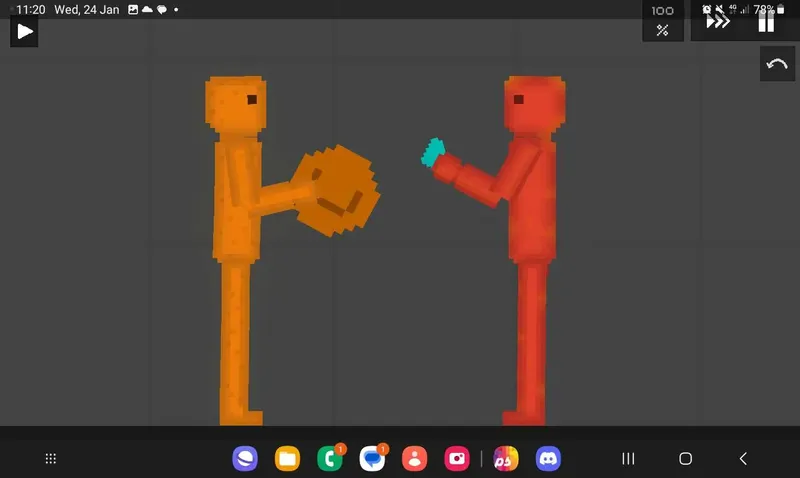The height and width of the screenshot is (478, 800).
Task: Open the yellow My Files app
Action: [x=288, y=458]
